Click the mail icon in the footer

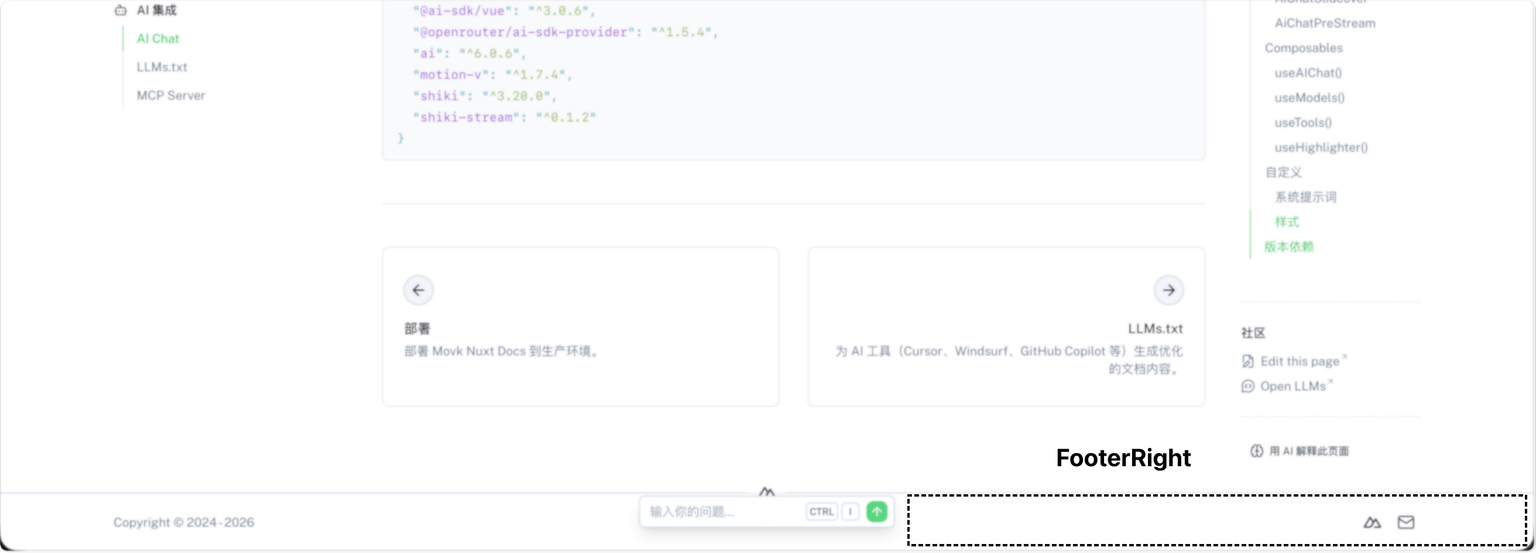[x=1405, y=522]
